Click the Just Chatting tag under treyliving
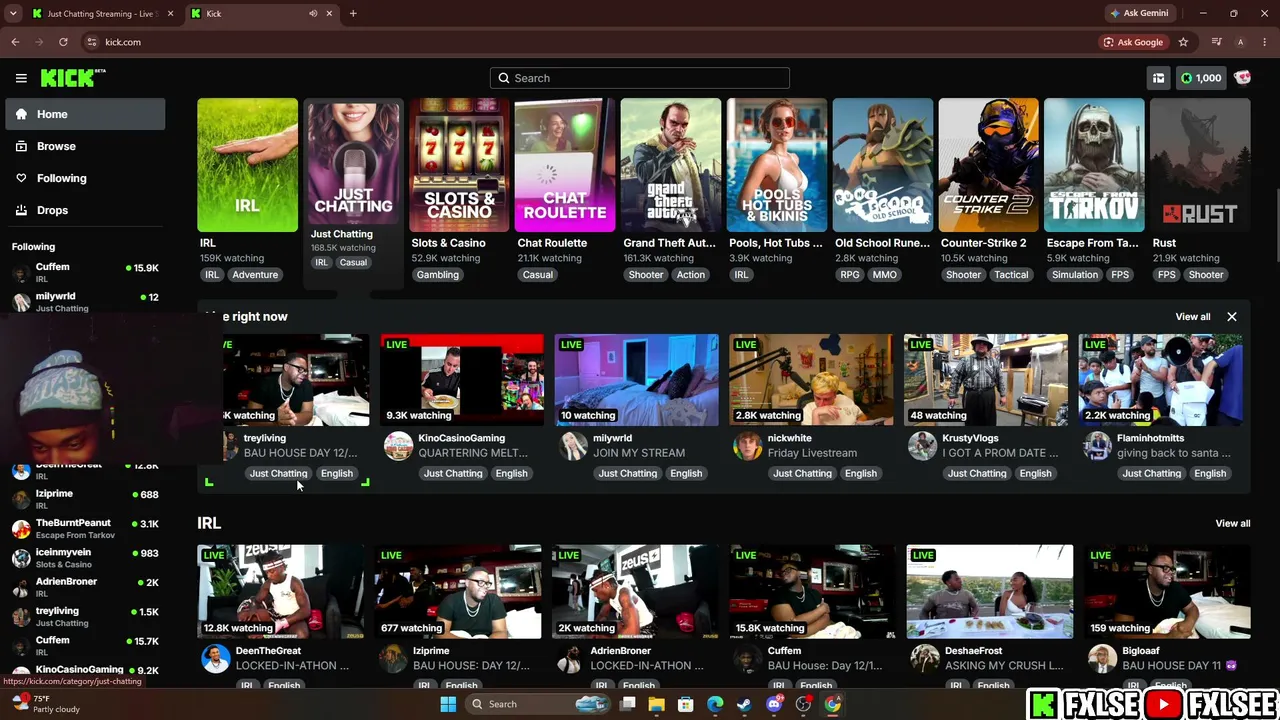The image size is (1280, 720). click(278, 474)
